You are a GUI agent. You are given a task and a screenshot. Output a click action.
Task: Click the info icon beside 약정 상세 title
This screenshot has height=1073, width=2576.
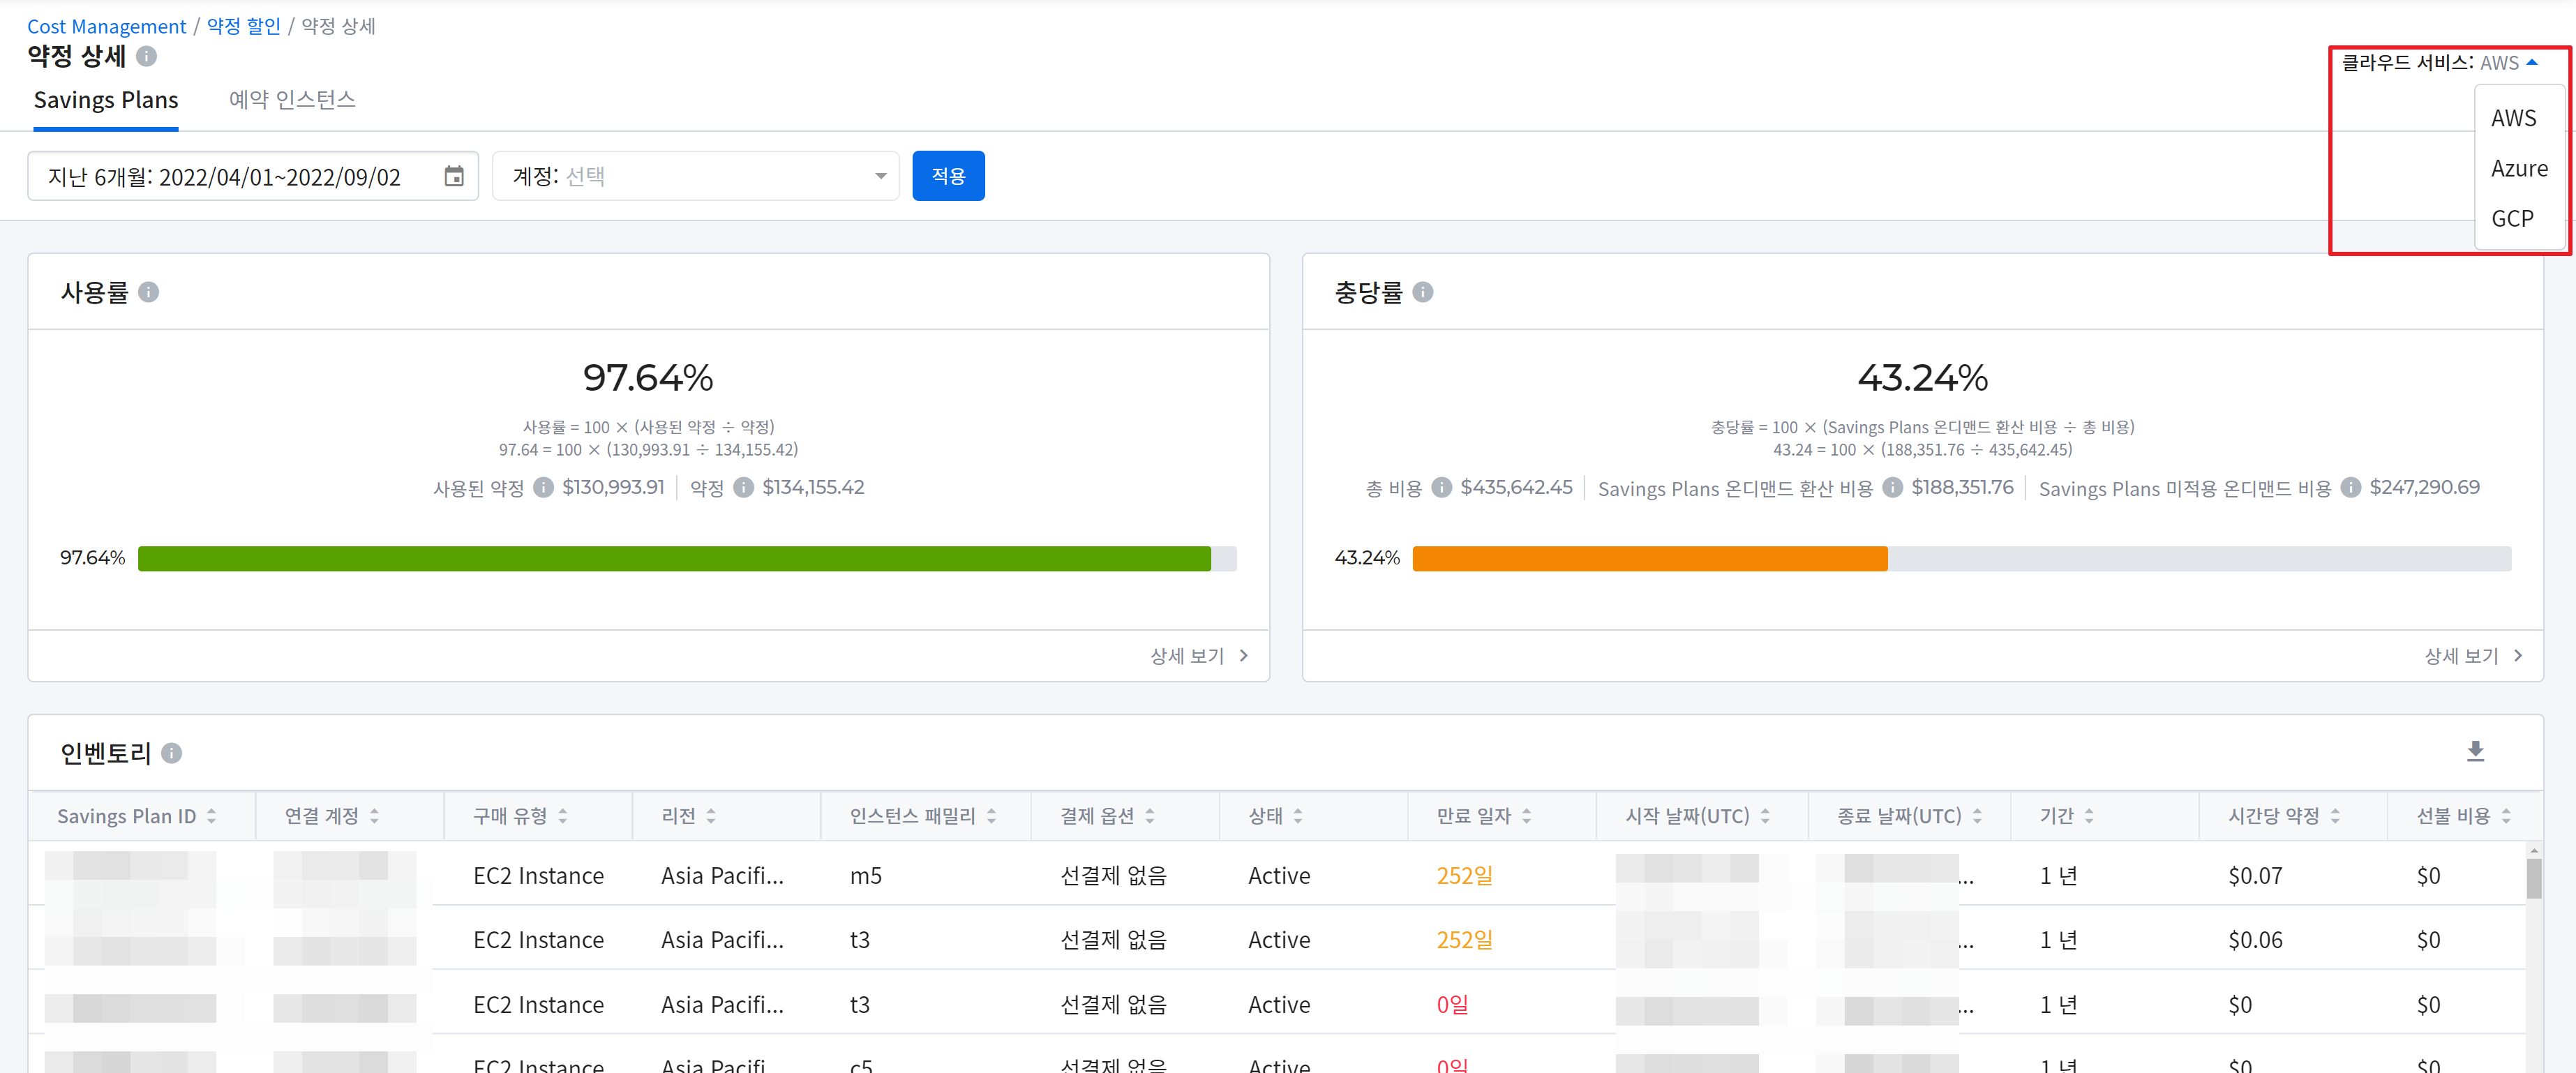click(147, 56)
